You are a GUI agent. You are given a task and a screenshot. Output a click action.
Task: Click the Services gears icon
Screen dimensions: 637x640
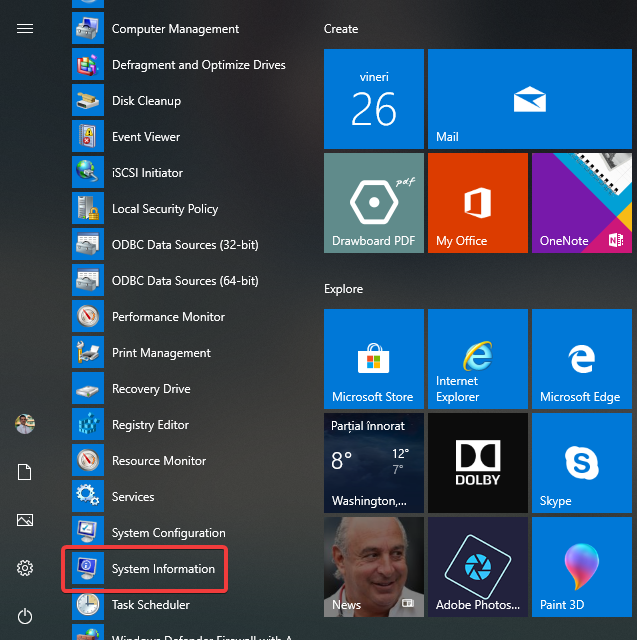click(x=88, y=496)
